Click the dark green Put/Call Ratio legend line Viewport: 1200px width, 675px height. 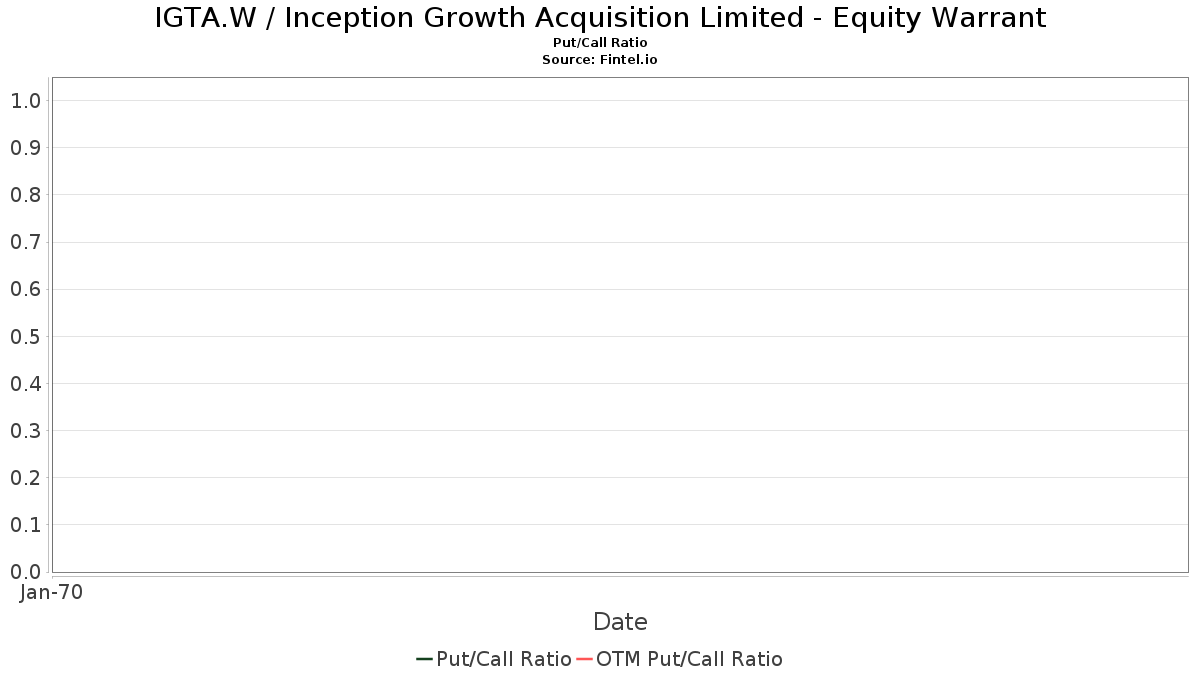tap(424, 659)
